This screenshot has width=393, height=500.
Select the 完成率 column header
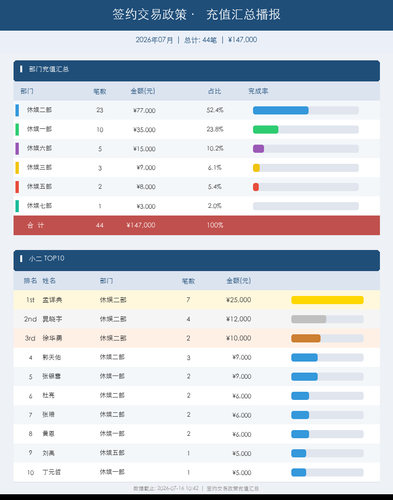point(258,91)
